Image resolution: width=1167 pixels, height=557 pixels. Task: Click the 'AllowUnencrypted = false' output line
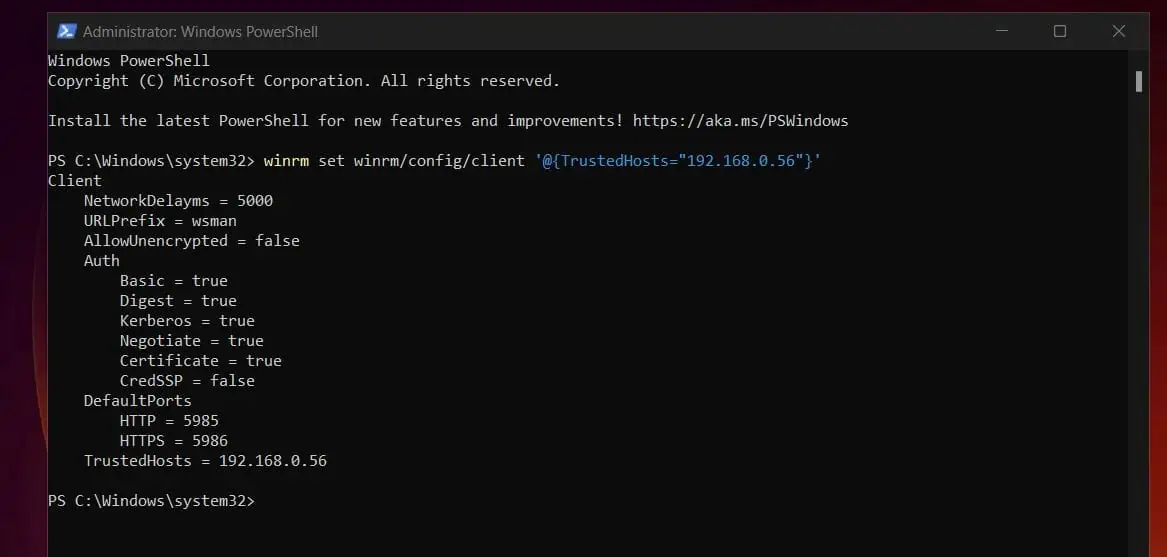(192, 241)
